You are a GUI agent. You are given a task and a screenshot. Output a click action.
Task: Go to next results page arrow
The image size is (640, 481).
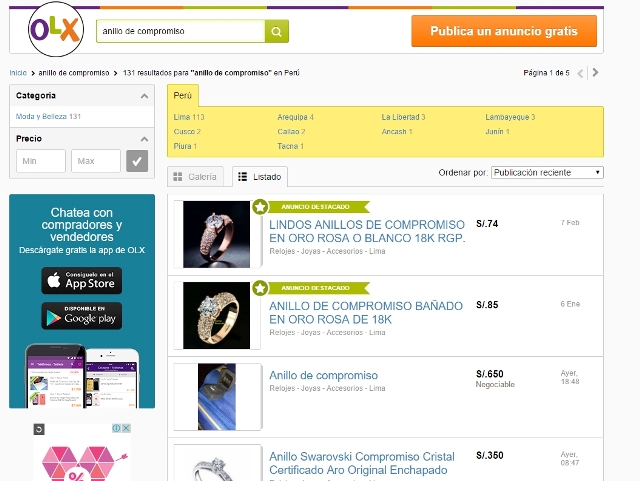click(x=596, y=73)
